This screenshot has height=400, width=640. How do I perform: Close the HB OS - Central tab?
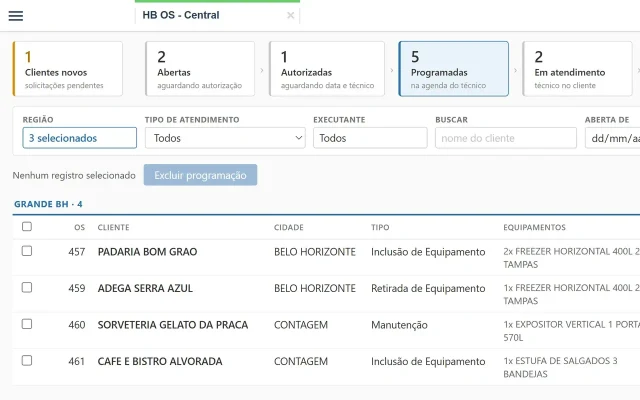tap(291, 16)
